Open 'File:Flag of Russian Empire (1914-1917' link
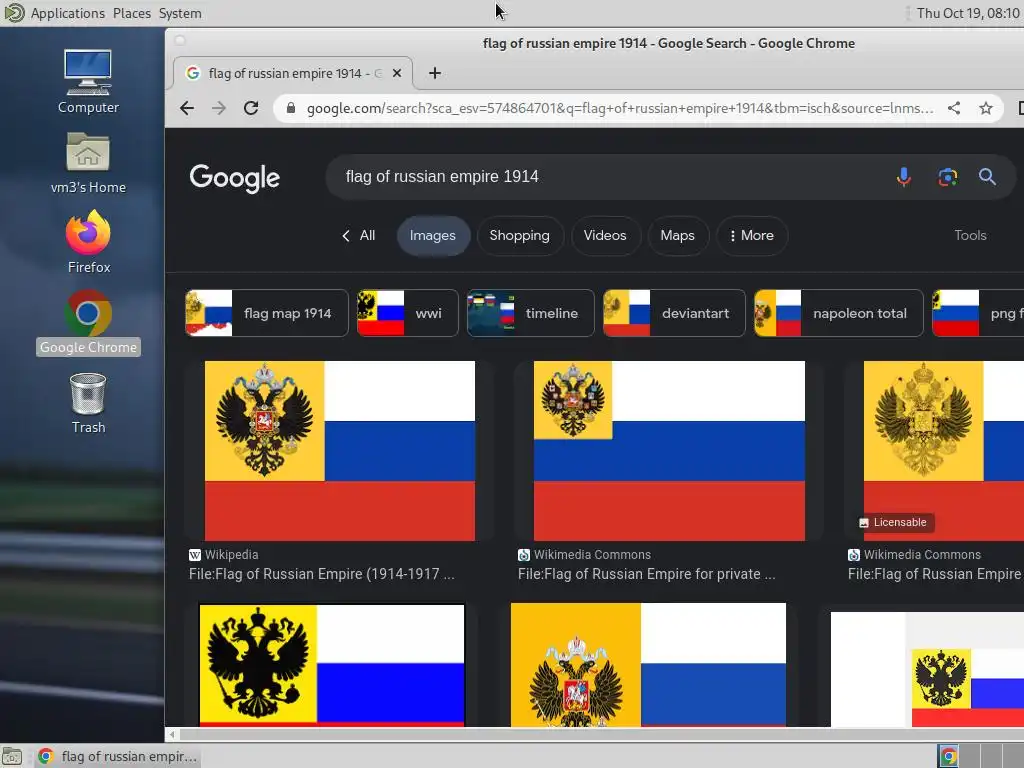1024x768 pixels. pyautogui.click(x=321, y=574)
